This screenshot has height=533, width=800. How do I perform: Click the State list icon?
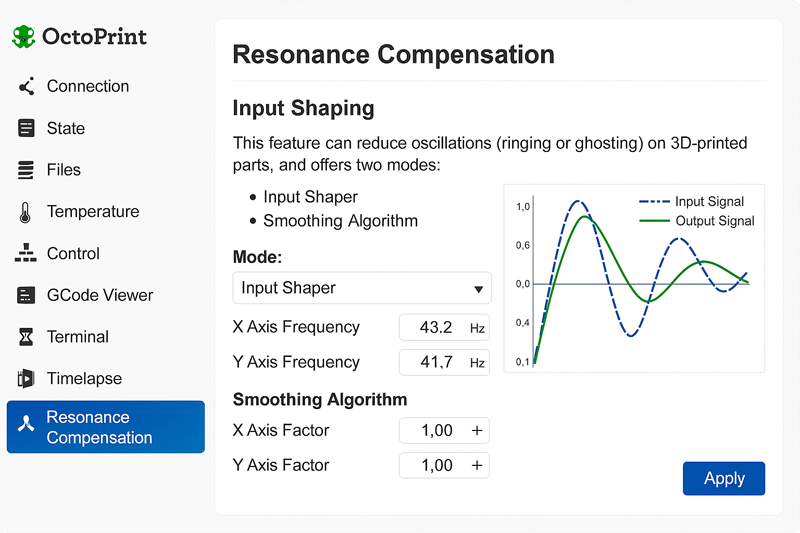(26, 128)
